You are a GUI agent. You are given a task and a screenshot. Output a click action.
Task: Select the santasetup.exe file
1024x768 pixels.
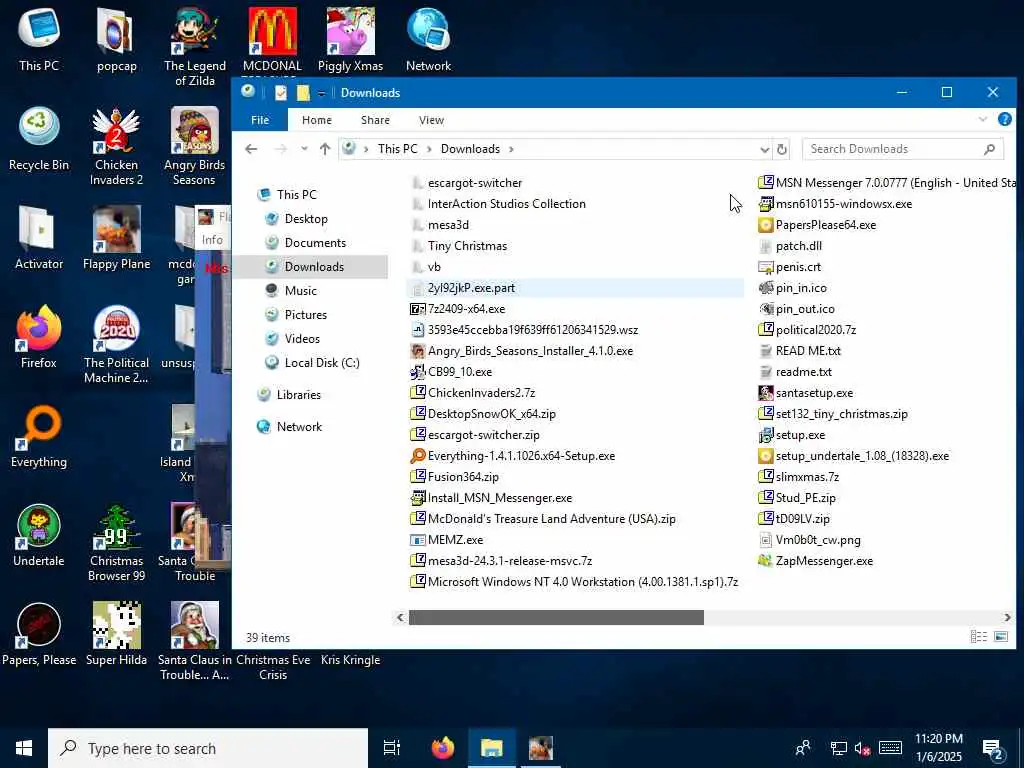tap(806, 393)
